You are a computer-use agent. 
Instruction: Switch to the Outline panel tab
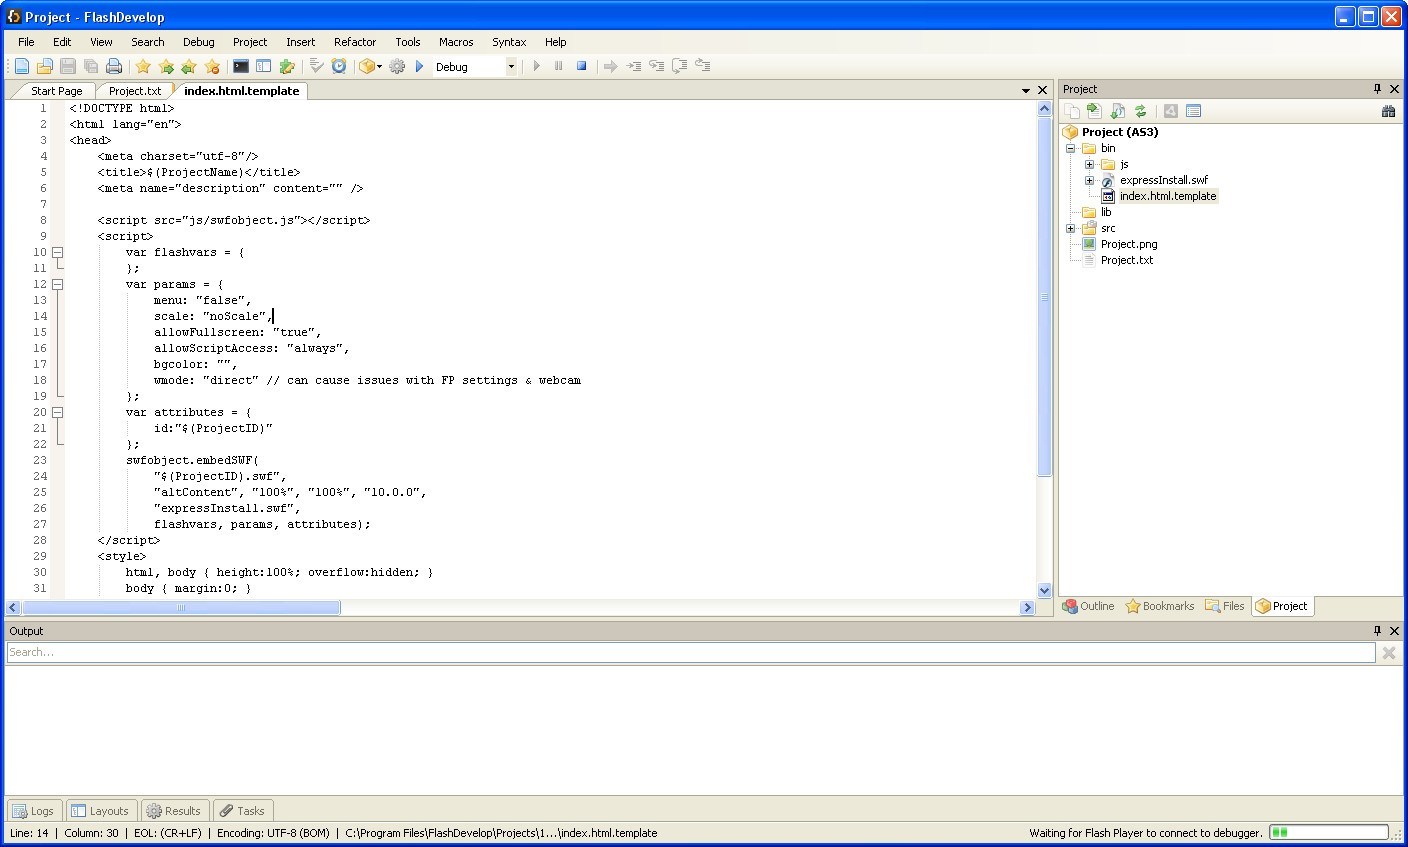1089,606
